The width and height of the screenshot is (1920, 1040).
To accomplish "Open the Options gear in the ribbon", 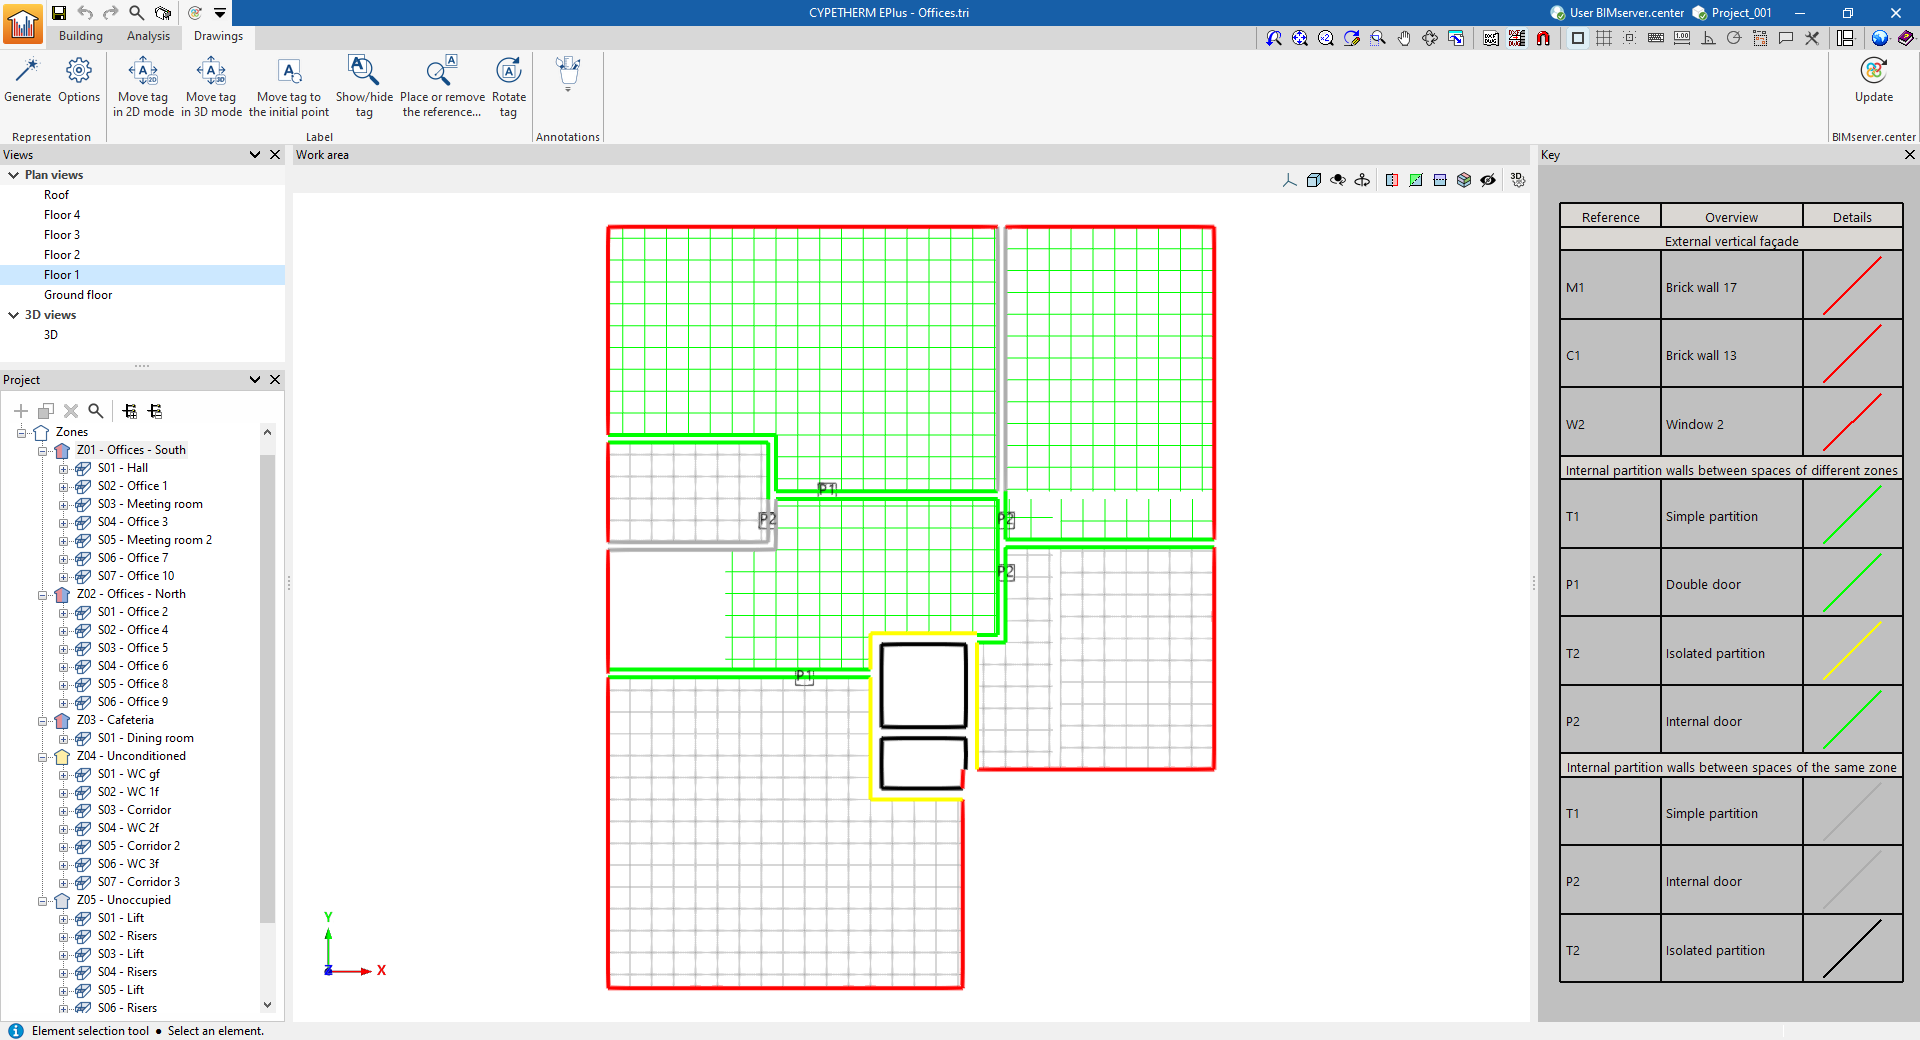I will pyautogui.click(x=79, y=72).
